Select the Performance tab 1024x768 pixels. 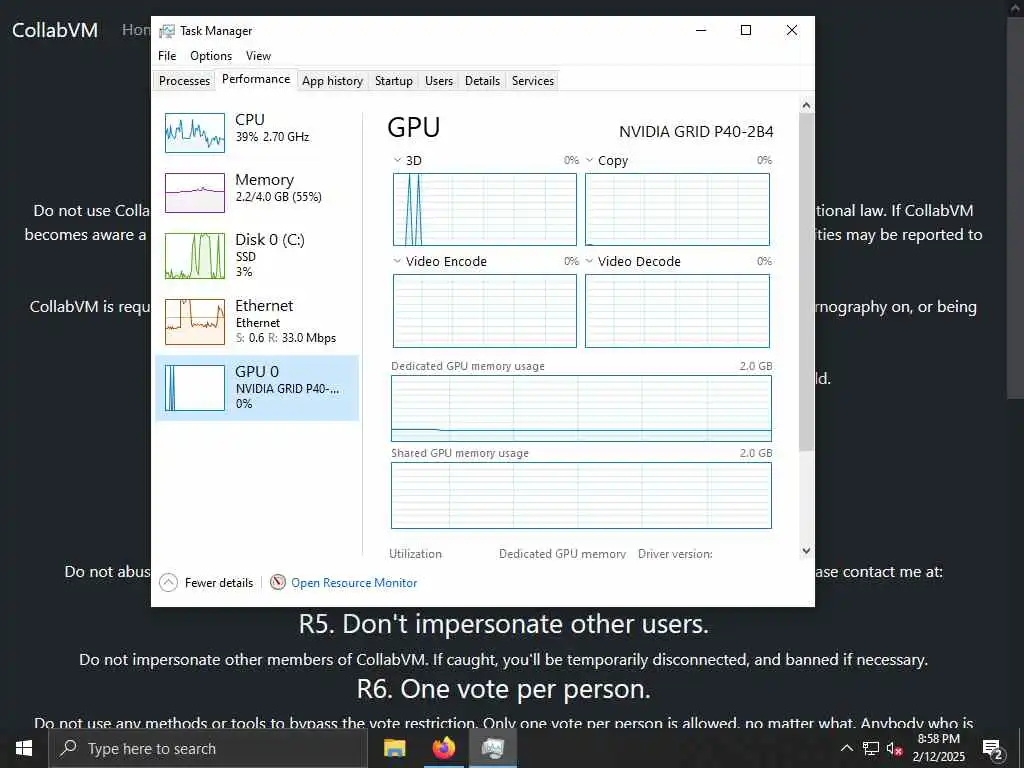256,79
